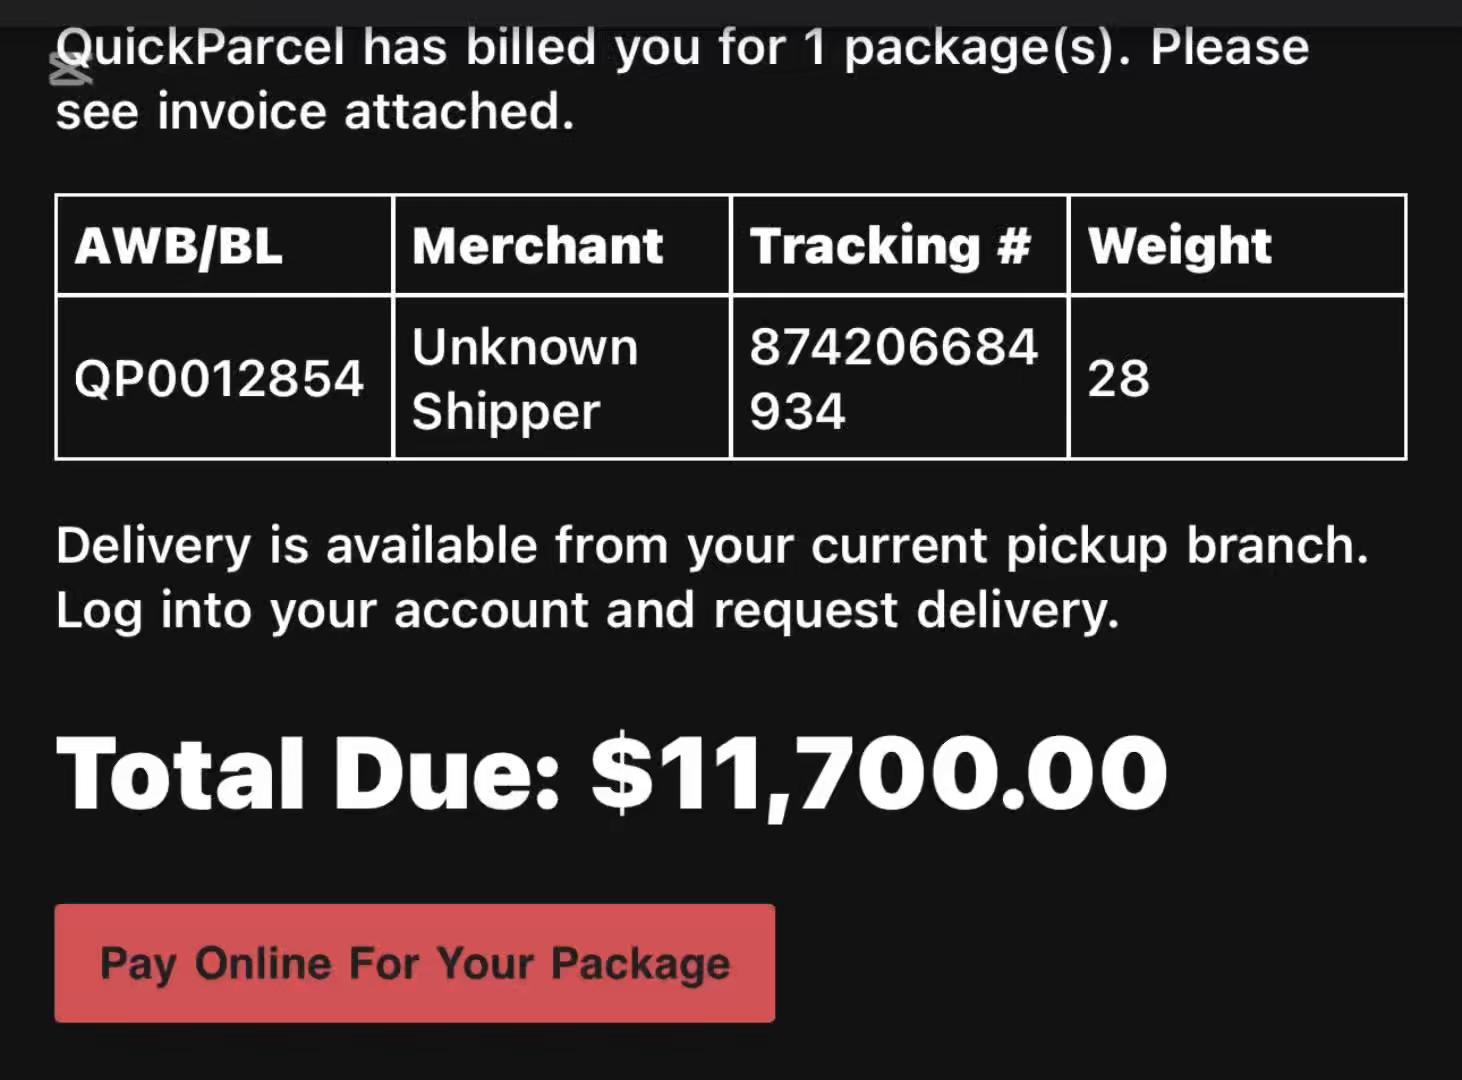The height and width of the screenshot is (1080, 1462).
Task: Click the Log into your account phrase
Action: click(322, 610)
